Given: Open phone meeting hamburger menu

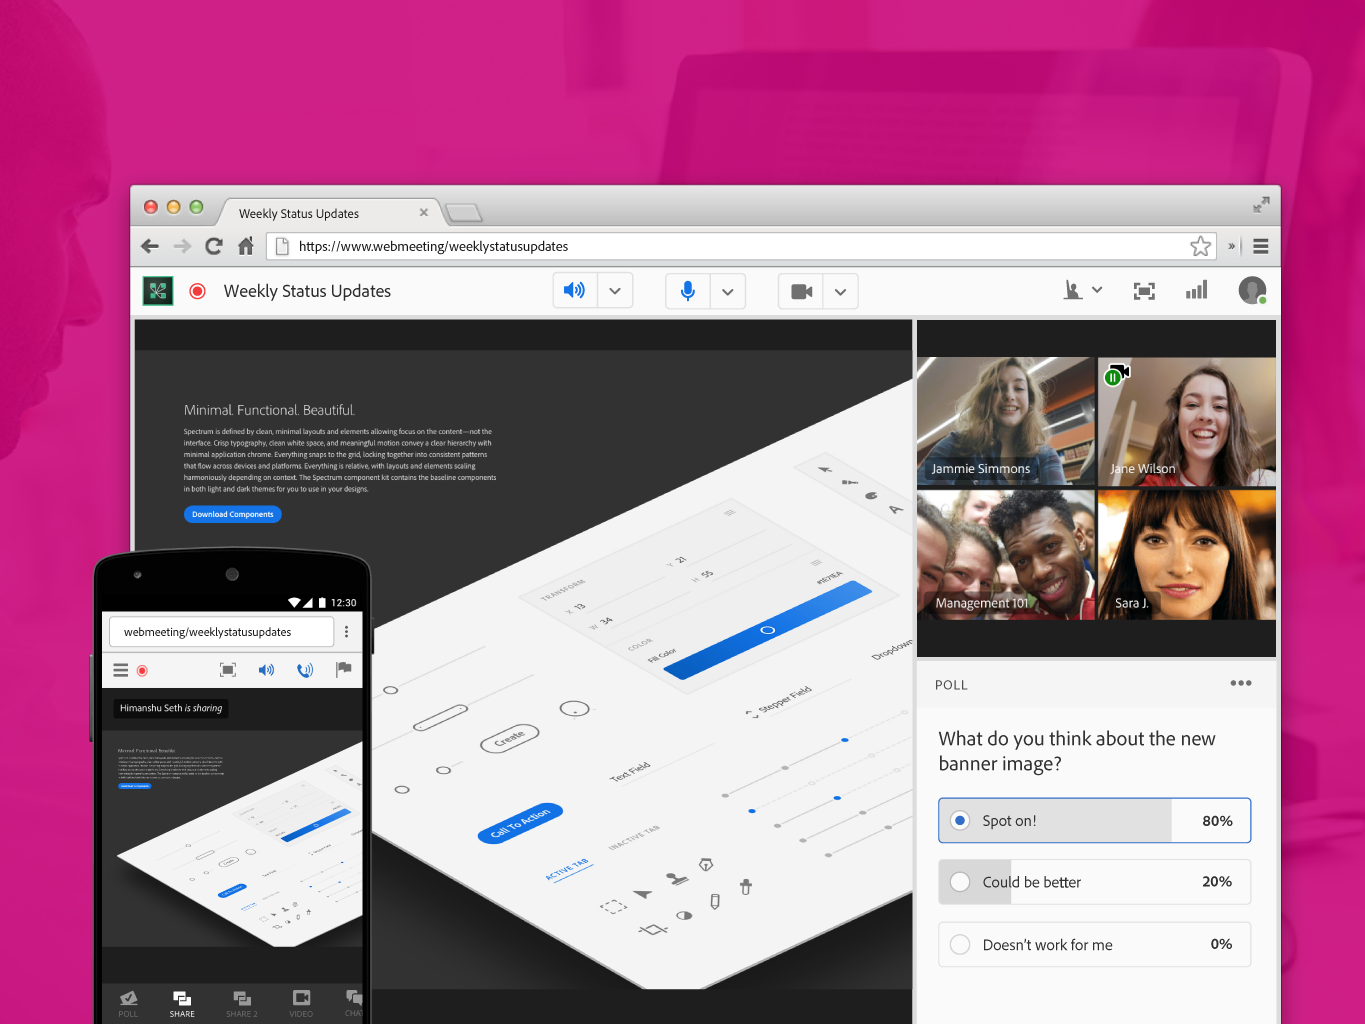Looking at the screenshot, I should 120,670.
